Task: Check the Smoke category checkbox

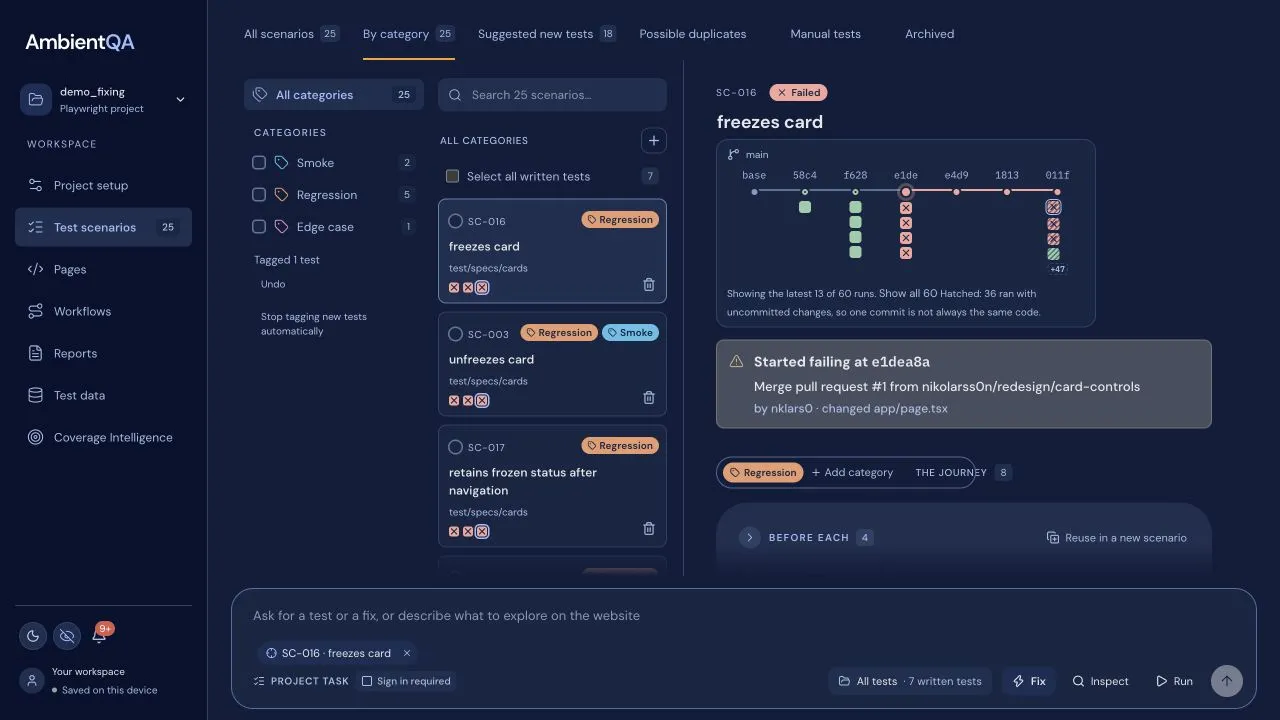Action: pos(259,163)
